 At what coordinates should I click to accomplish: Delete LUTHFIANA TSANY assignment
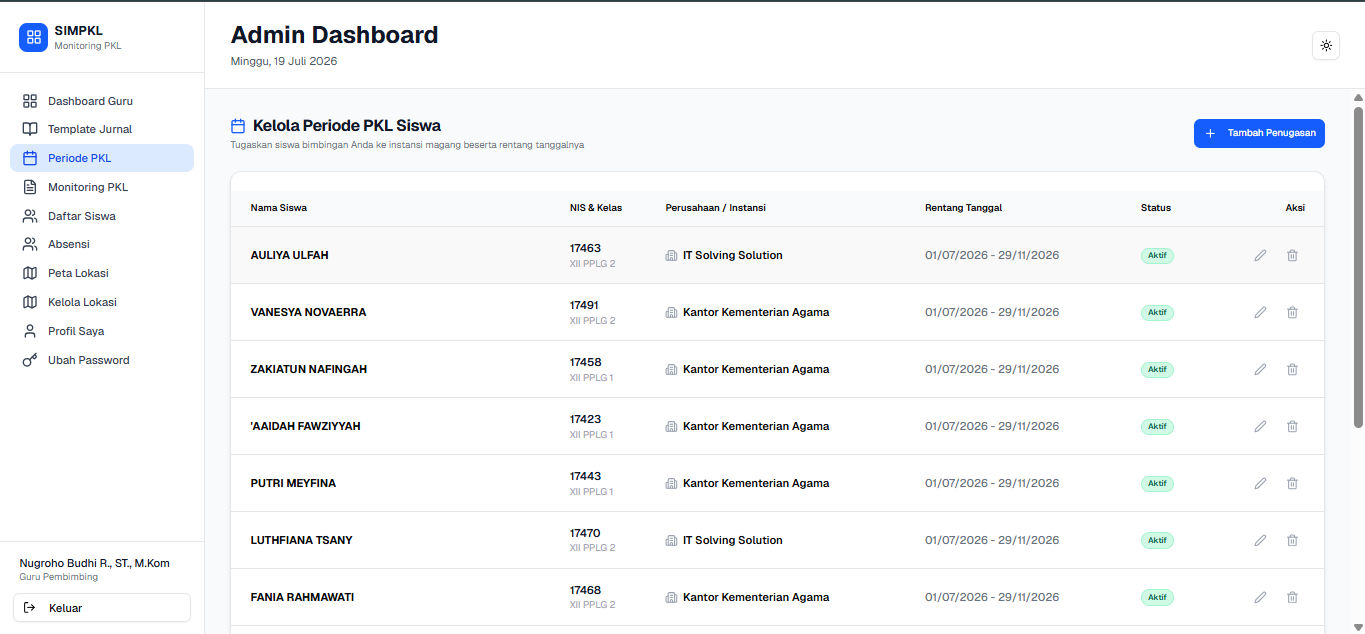(x=1292, y=540)
